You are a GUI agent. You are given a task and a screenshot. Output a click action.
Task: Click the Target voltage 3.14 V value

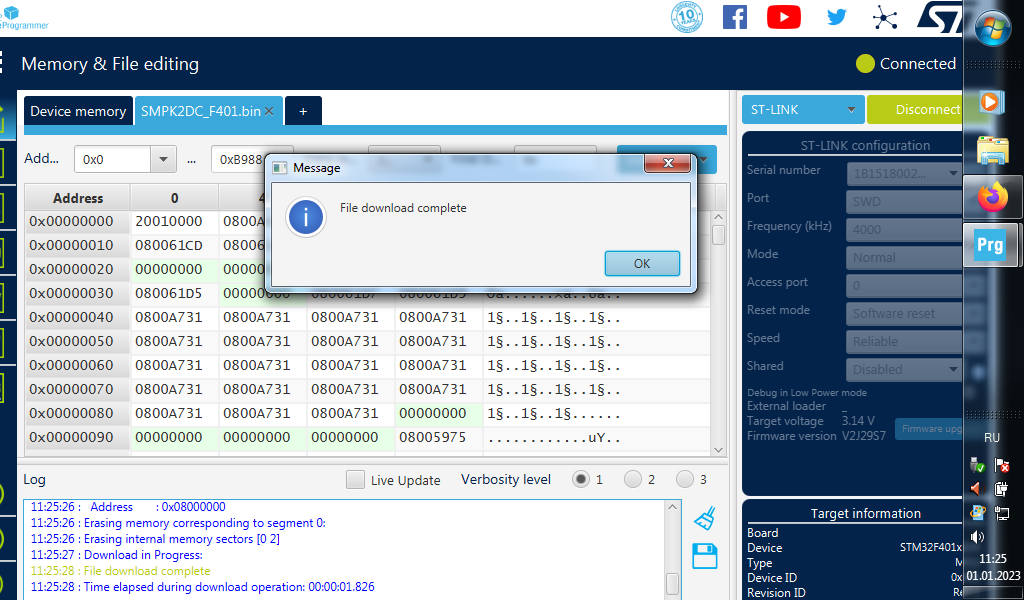click(x=858, y=421)
